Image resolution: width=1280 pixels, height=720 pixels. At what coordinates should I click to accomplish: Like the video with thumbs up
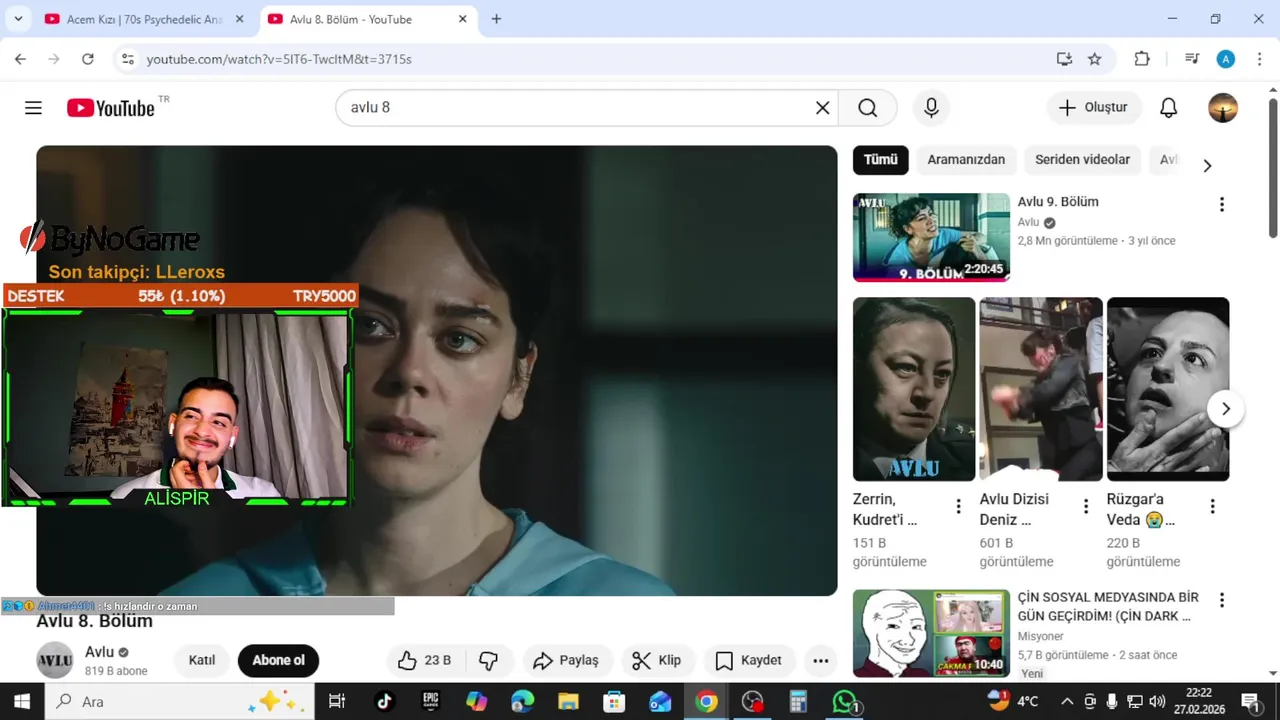(x=424, y=660)
